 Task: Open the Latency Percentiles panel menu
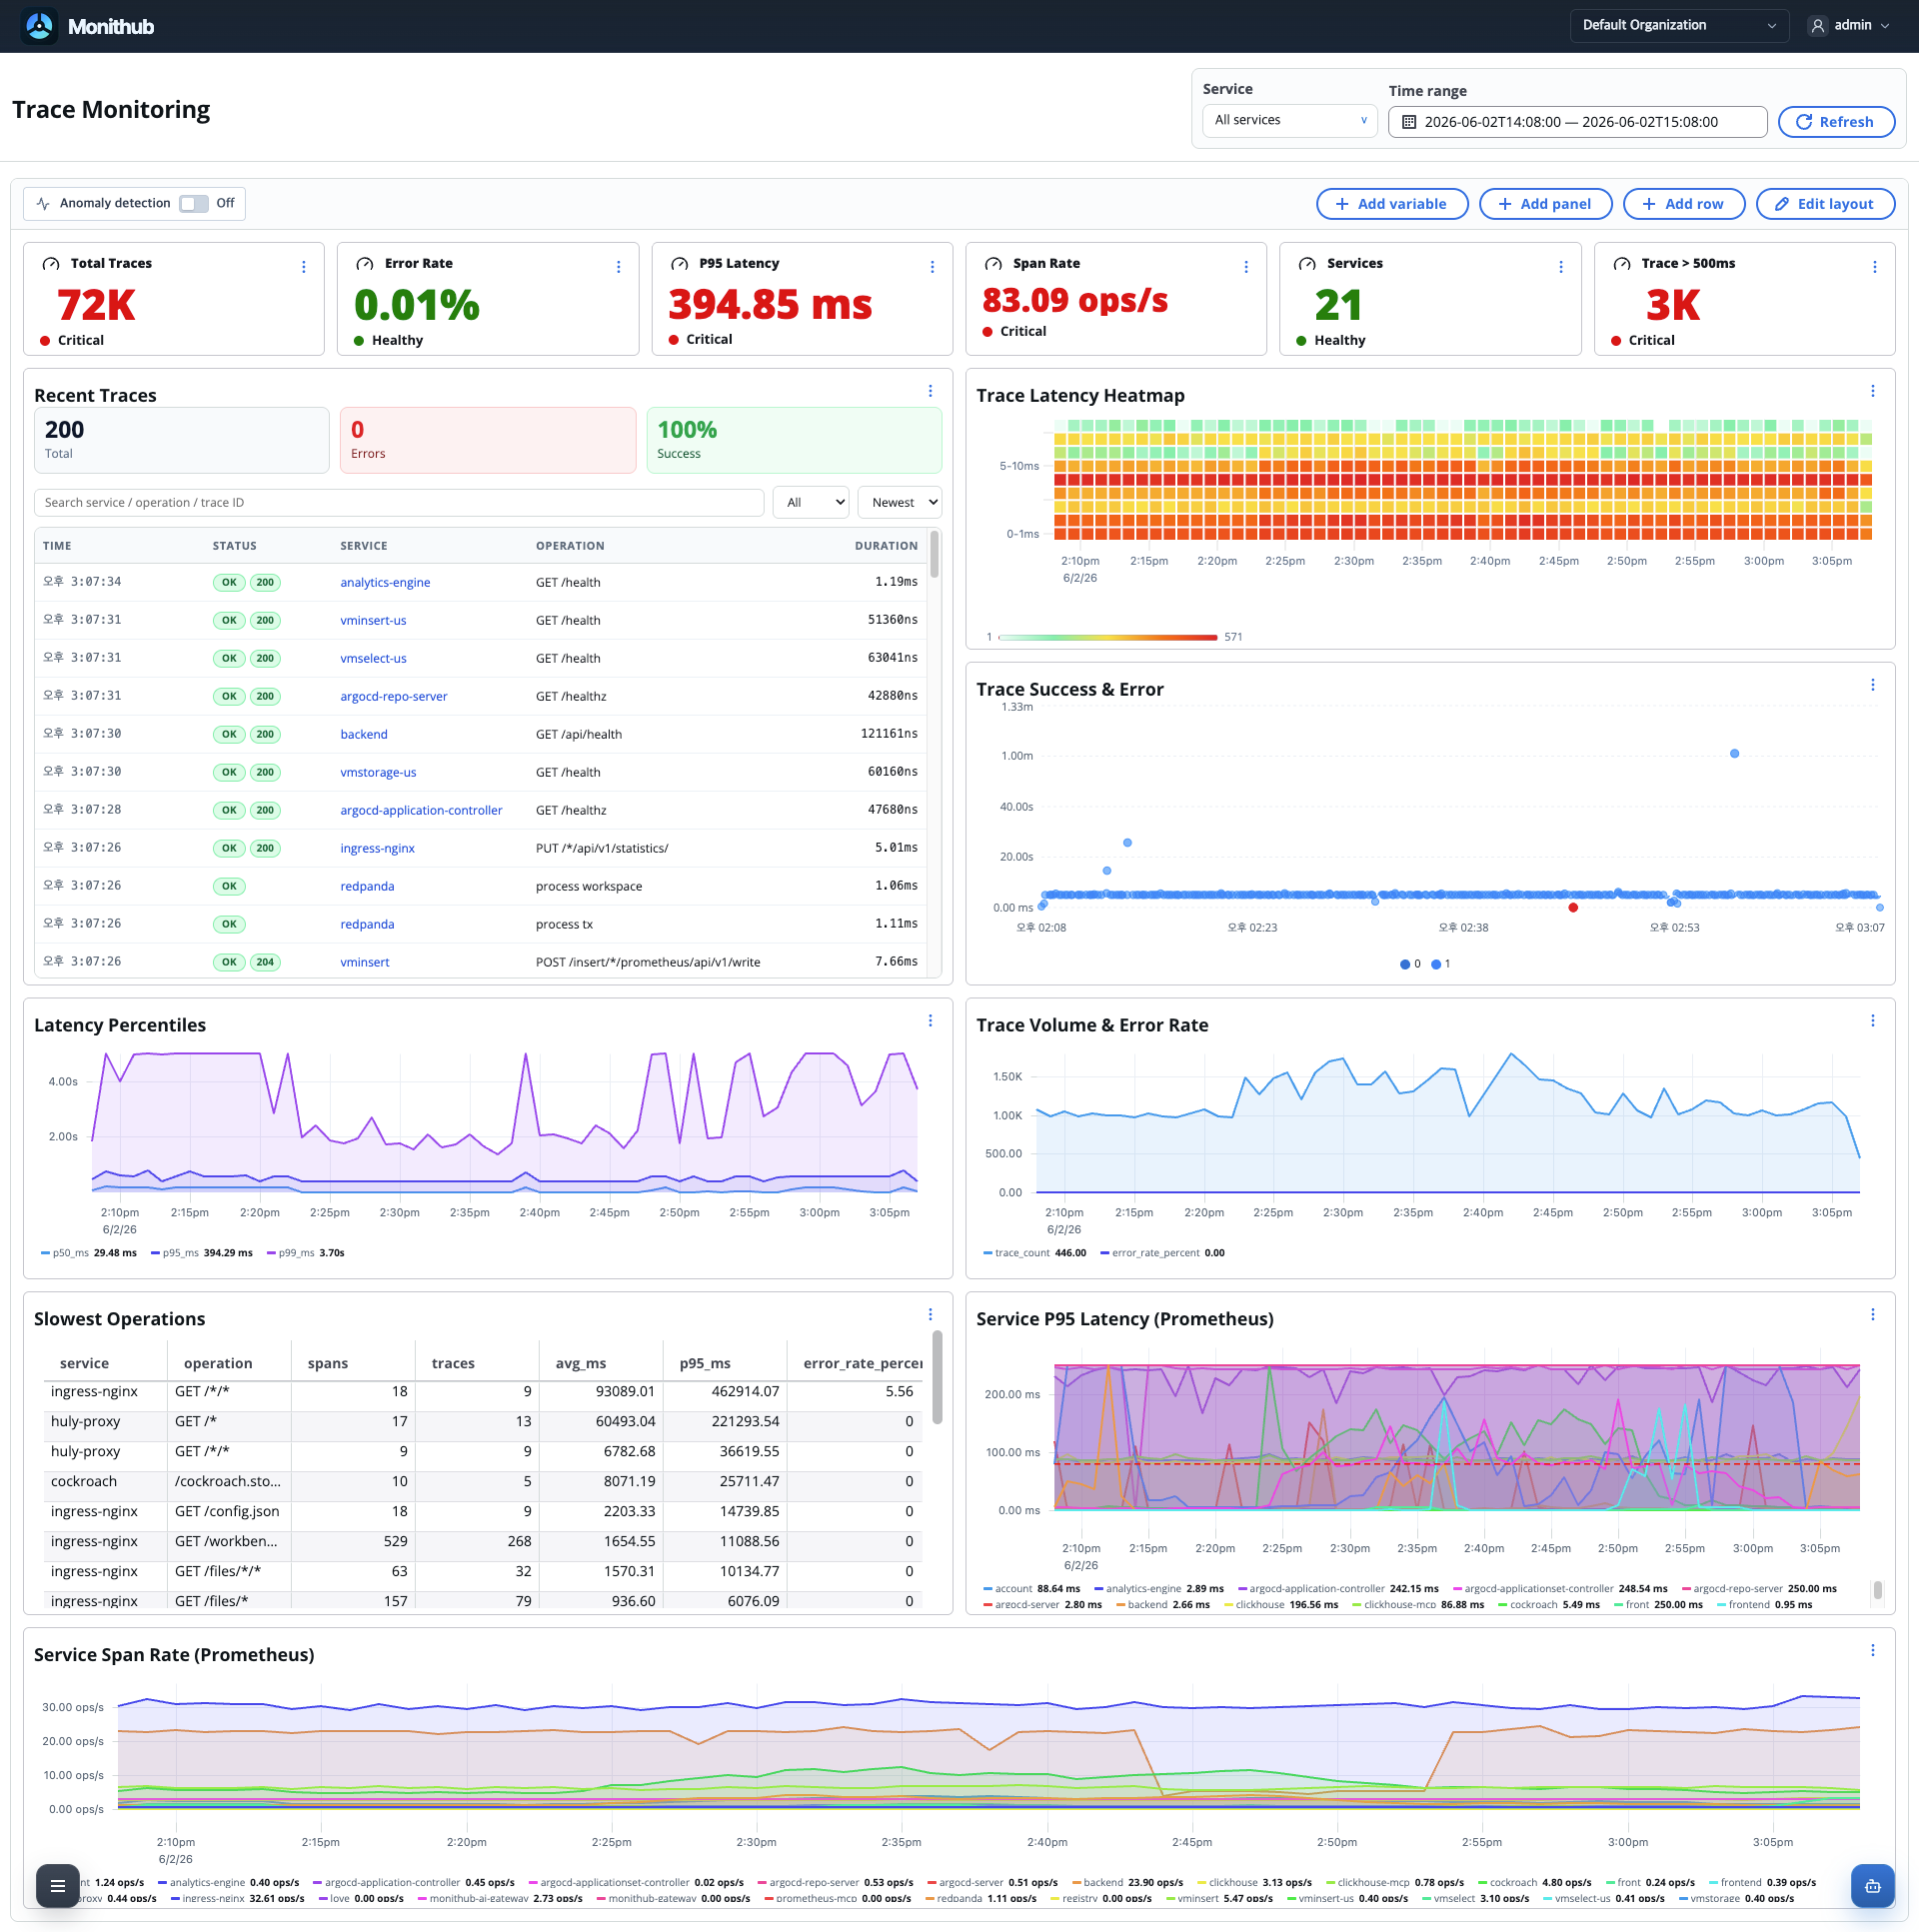pos(930,1021)
